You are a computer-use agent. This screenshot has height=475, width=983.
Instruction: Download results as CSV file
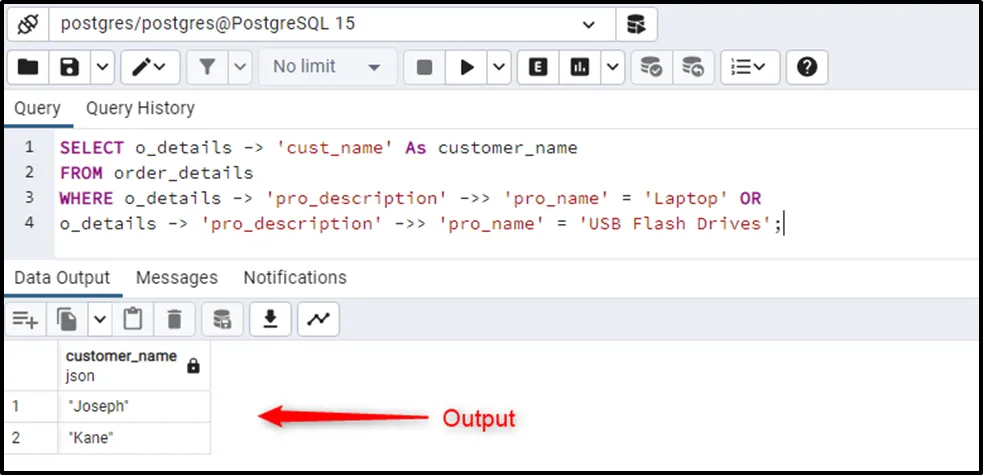click(269, 319)
